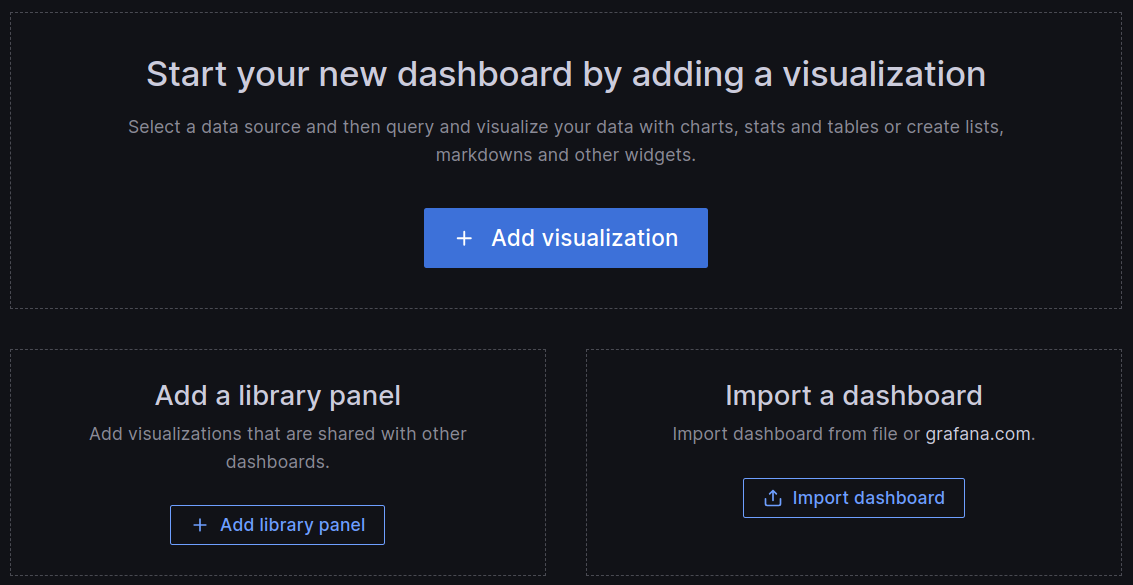Click the Select a data source description text
The image size is (1133, 585).
566,140
